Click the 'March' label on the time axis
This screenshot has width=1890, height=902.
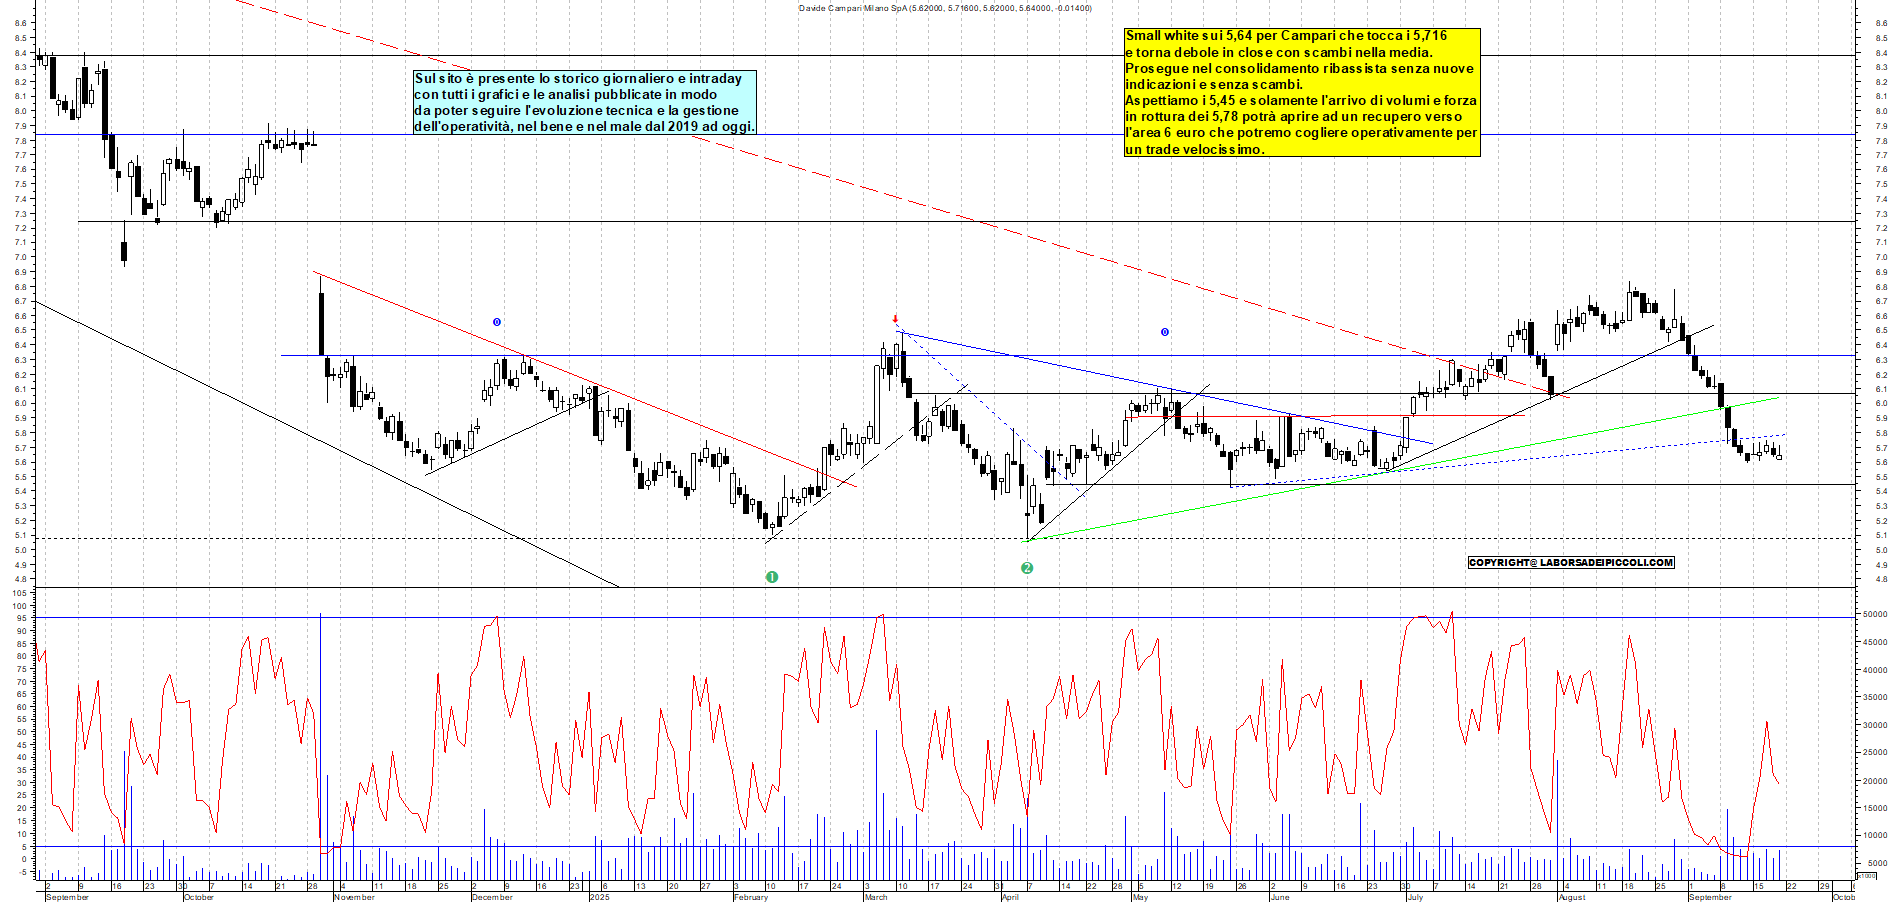tap(876, 897)
